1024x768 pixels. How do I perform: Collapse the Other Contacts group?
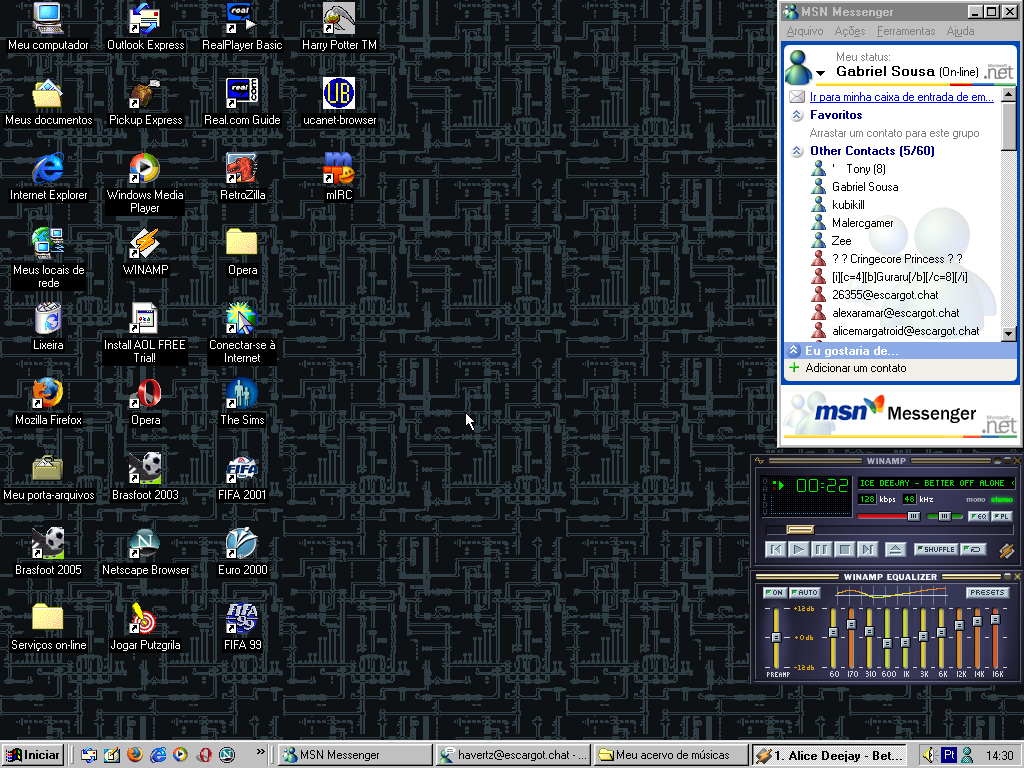pyautogui.click(x=797, y=152)
